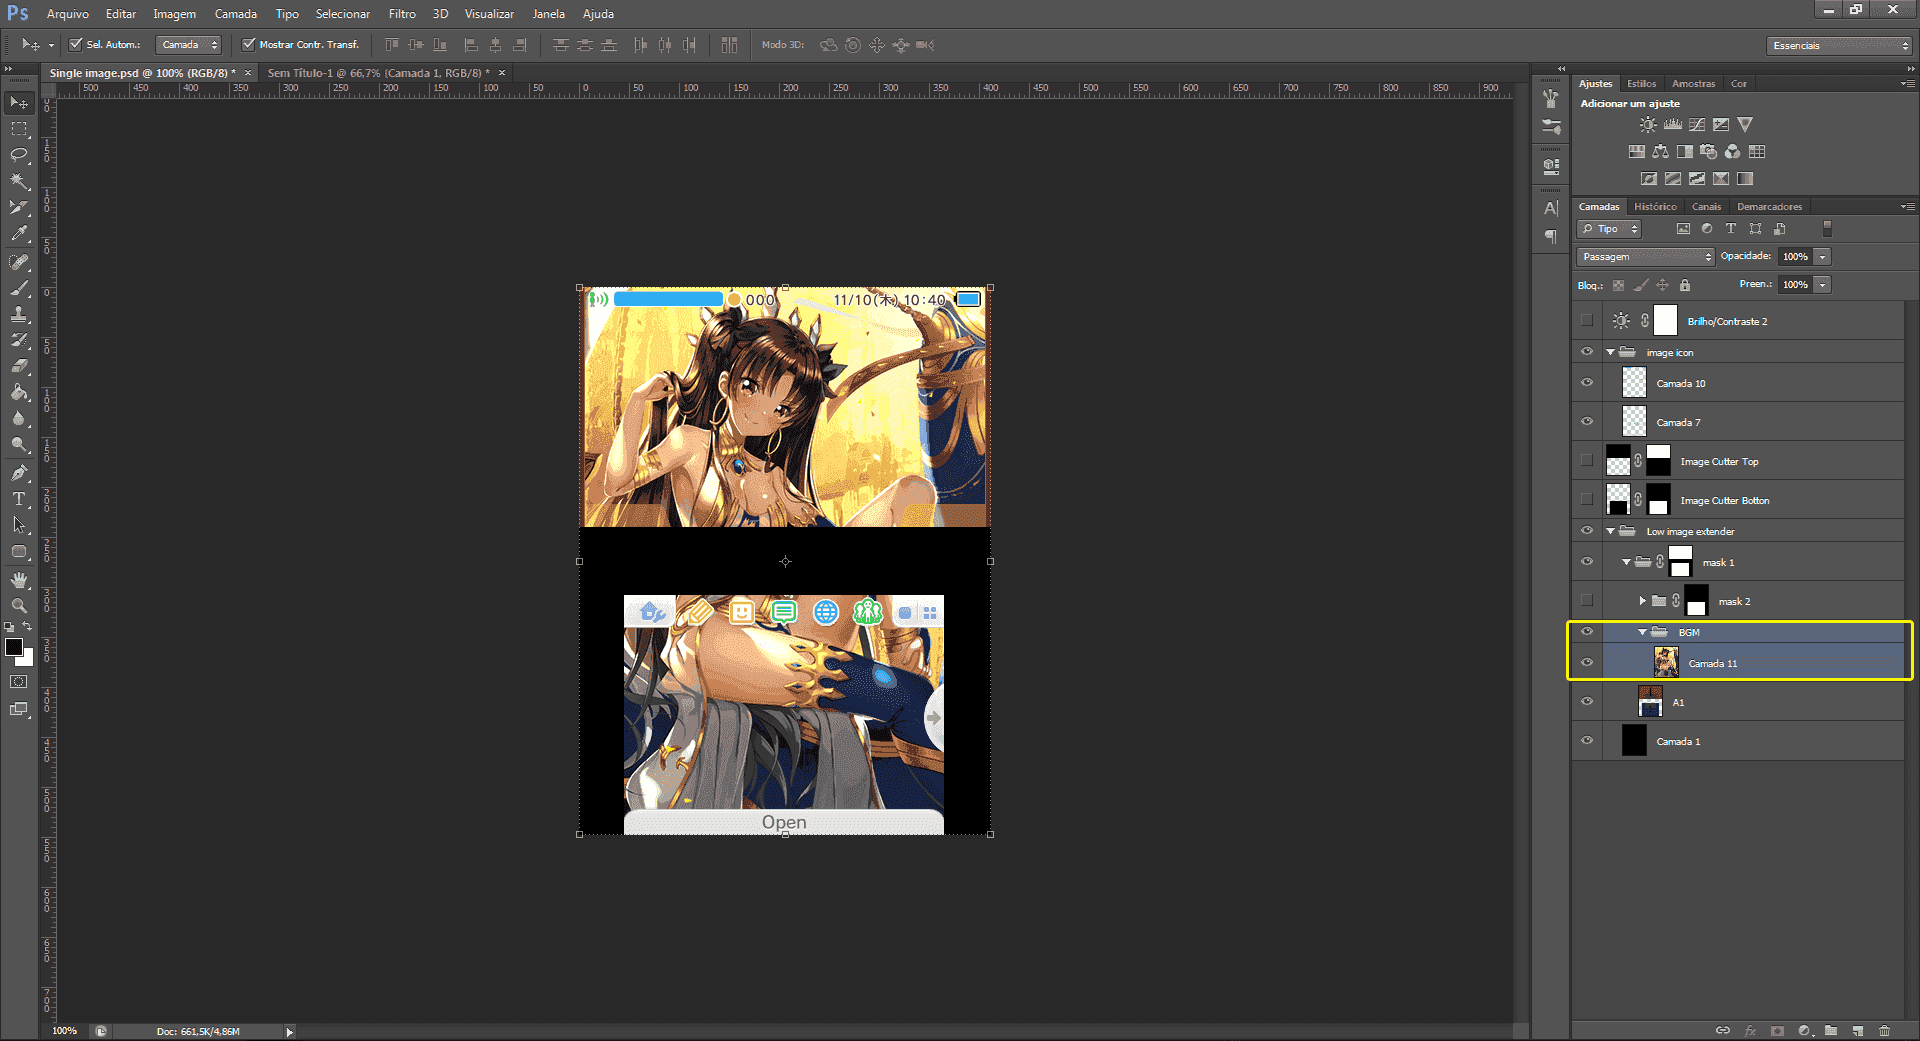Close the Single image.psd tab
The width and height of the screenshot is (1920, 1041).
tap(246, 73)
